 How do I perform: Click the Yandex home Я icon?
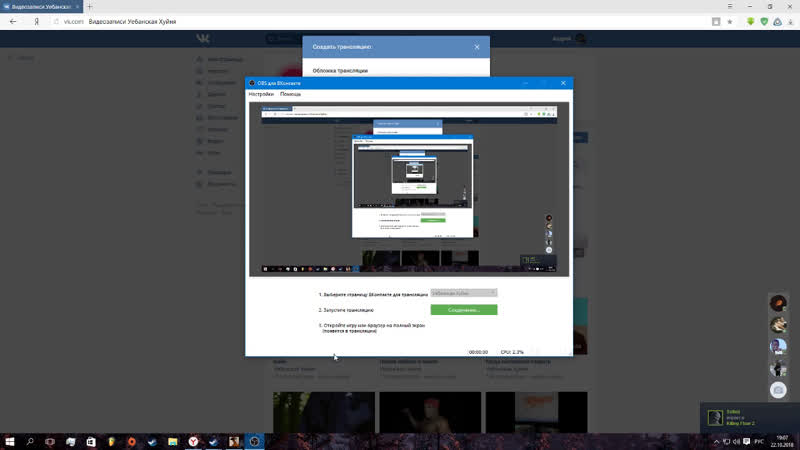point(37,21)
